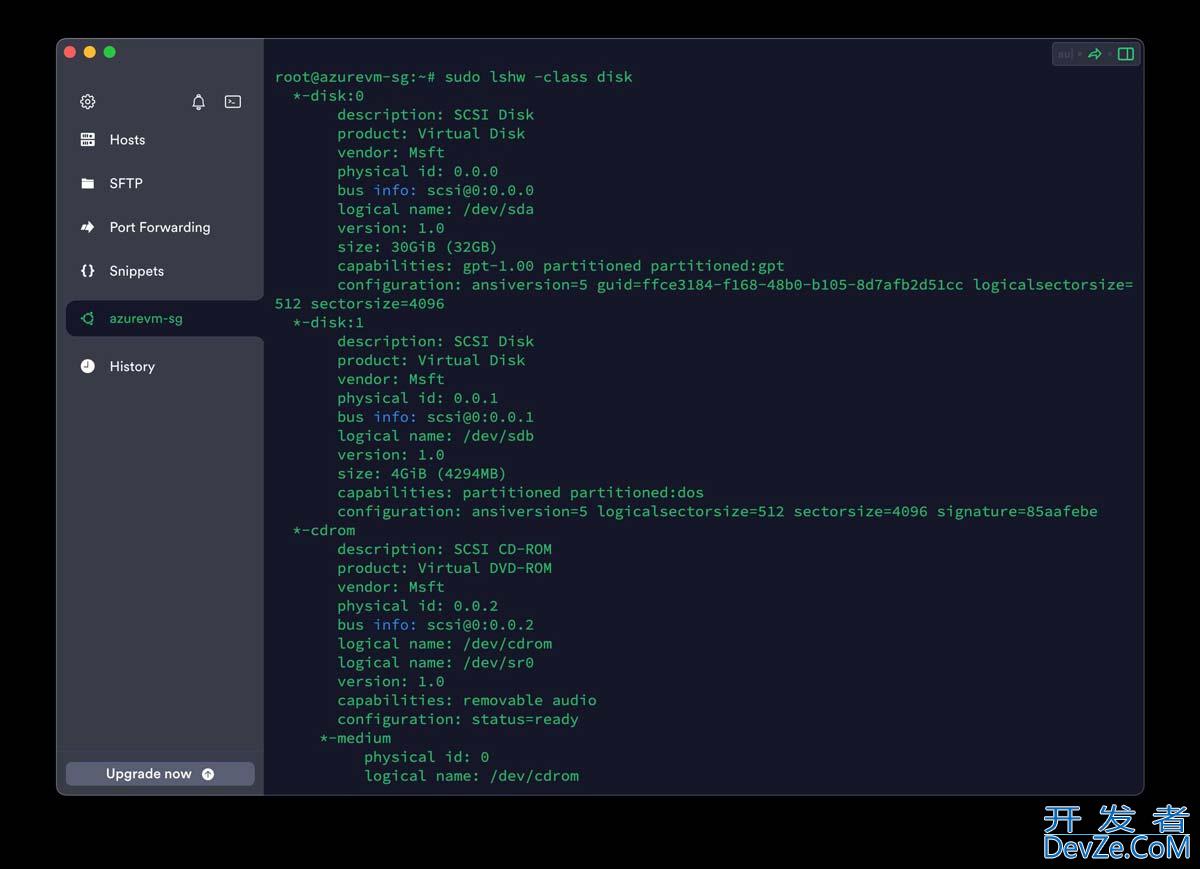Click the green macOS fullscreen button
Screen dimensions: 1200x869
(x=110, y=52)
